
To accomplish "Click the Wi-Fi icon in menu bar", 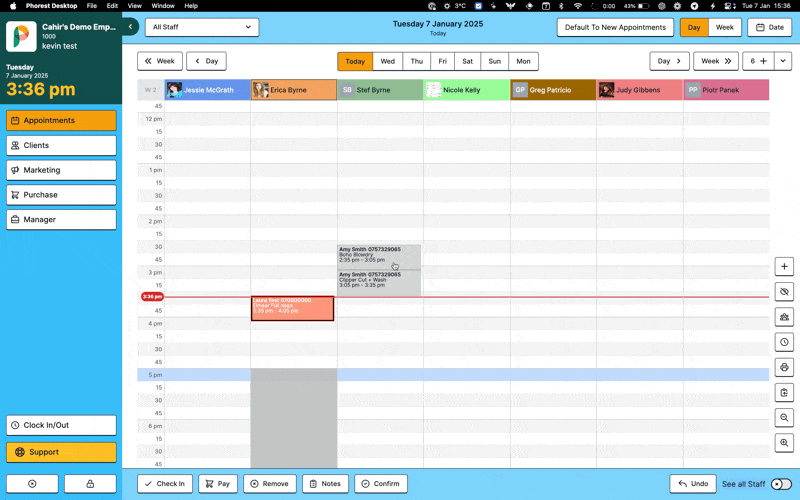I will pyautogui.click(x=578, y=6).
